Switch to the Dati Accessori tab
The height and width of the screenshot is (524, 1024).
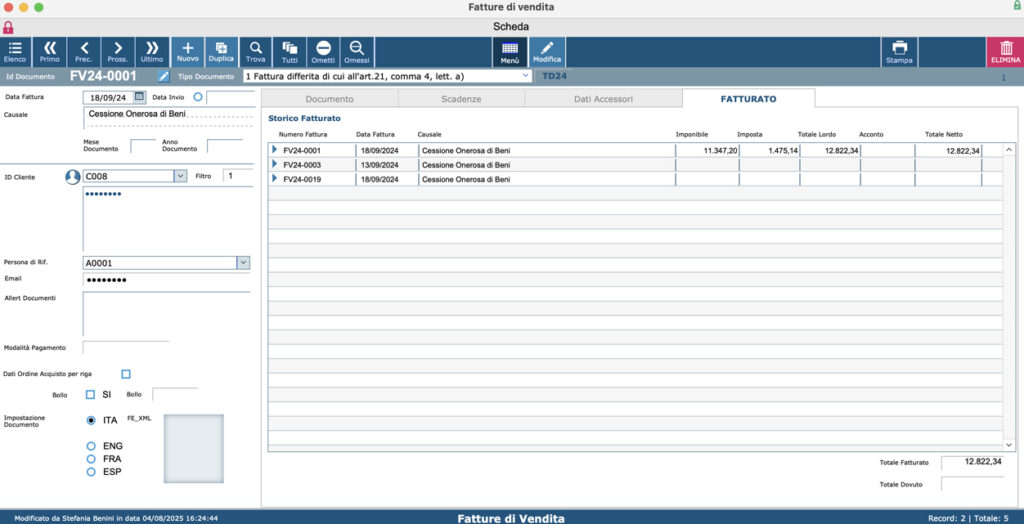click(x=603, y=99)
